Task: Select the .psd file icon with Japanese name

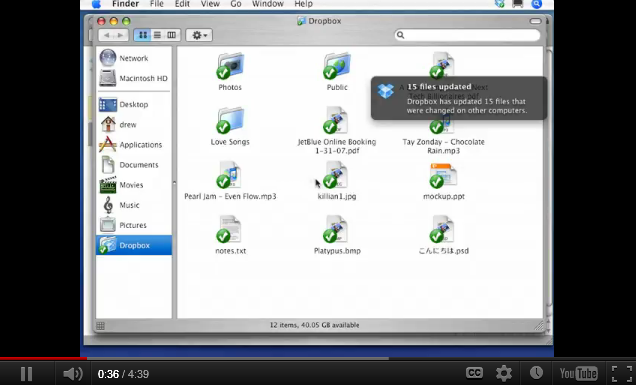Action: click(443, 229)
